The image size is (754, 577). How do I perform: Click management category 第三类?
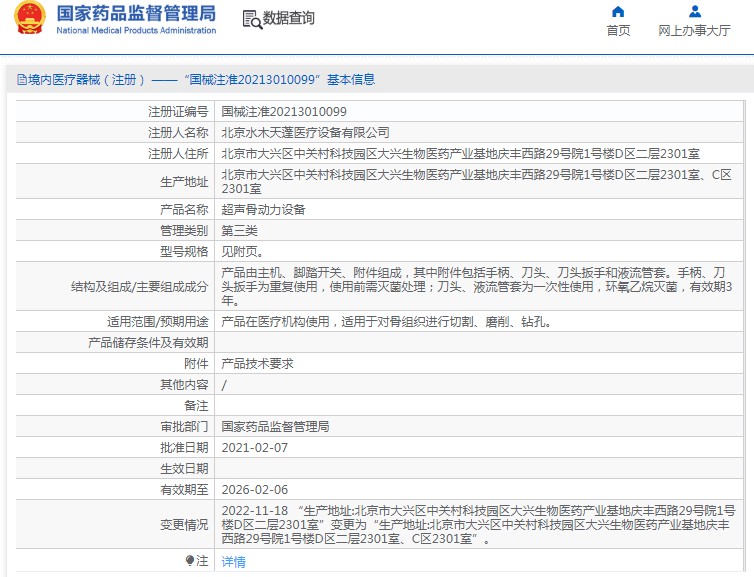pyautogui.click(x=239, y=231)
